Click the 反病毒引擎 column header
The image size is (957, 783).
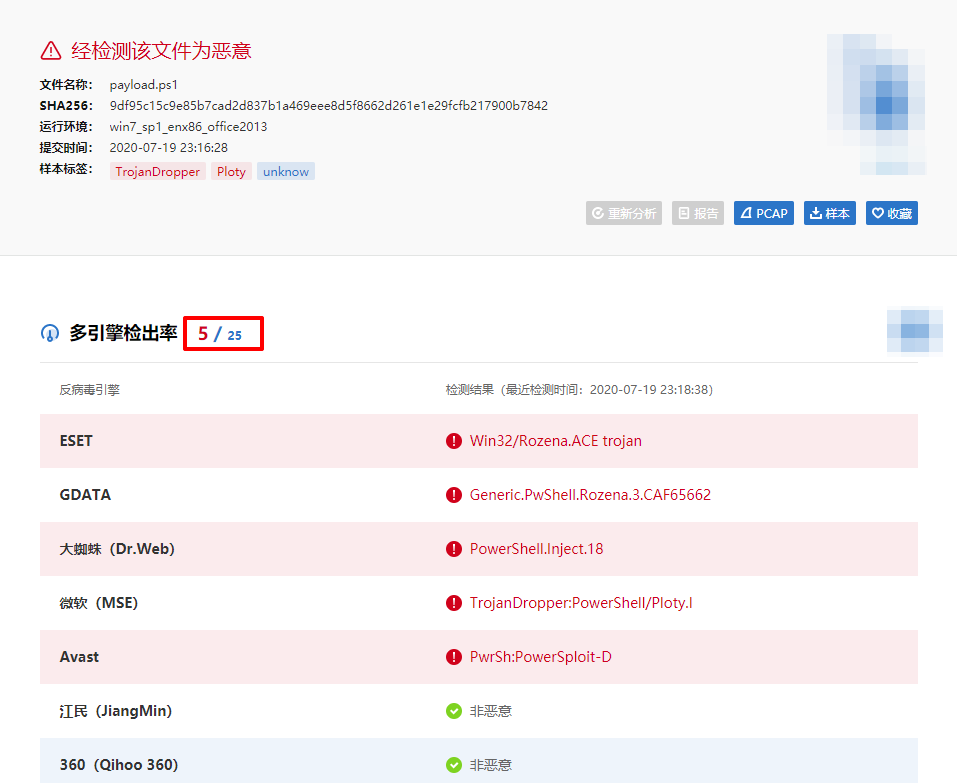90,390
